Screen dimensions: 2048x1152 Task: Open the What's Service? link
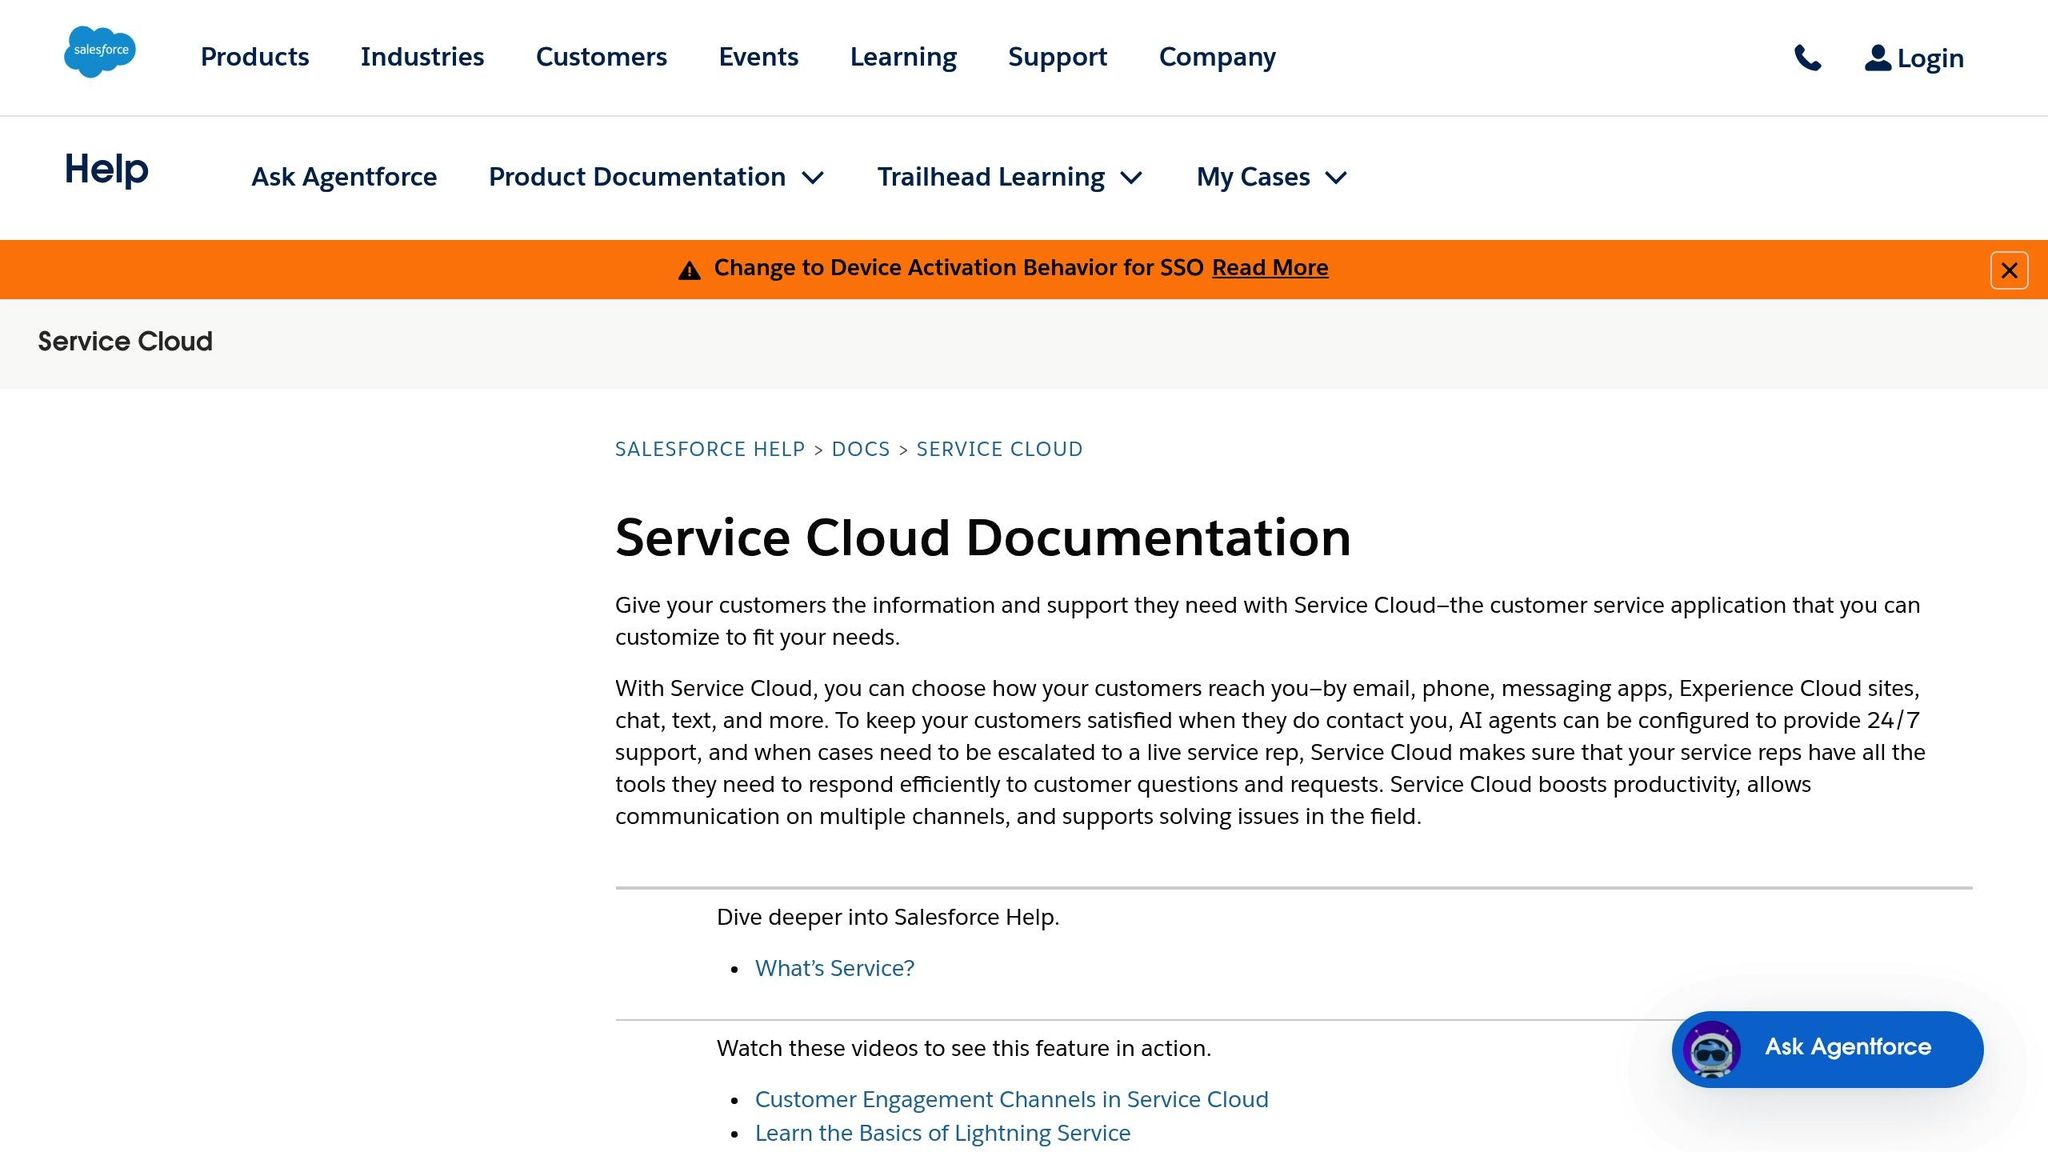click(x=834, y=968)
